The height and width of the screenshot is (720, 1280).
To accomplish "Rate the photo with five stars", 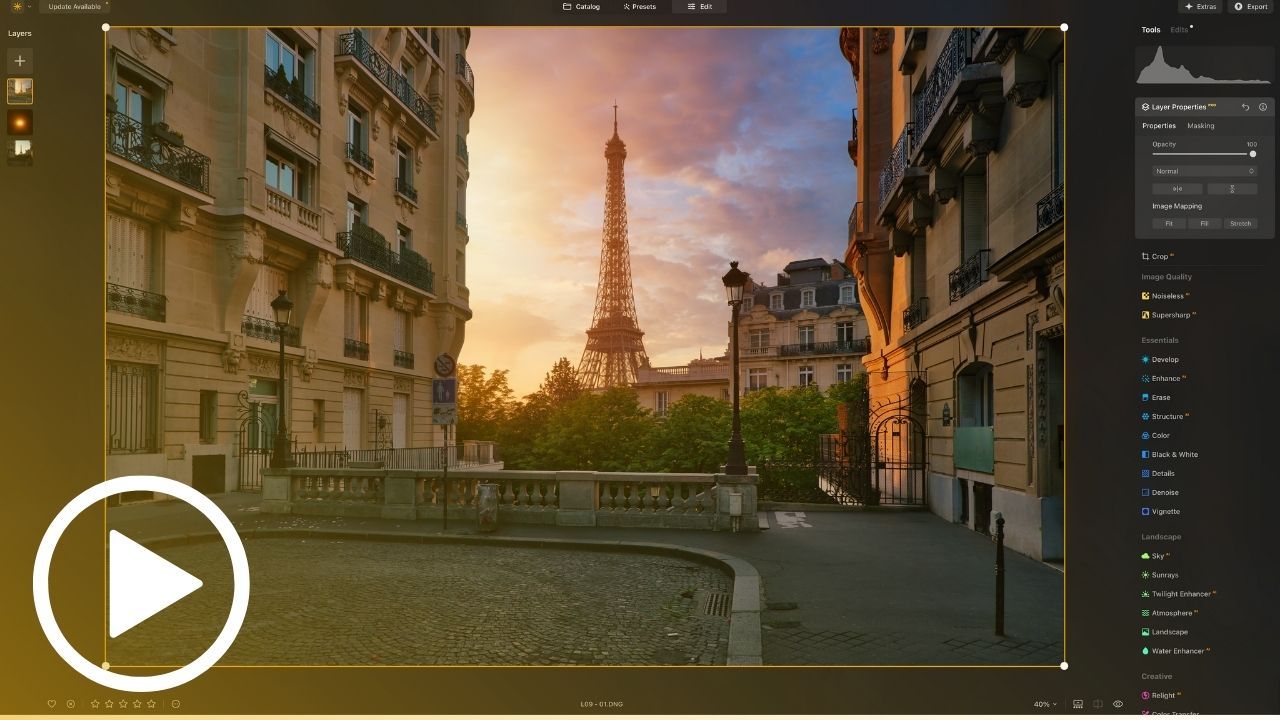I will (x=151, y=704).
